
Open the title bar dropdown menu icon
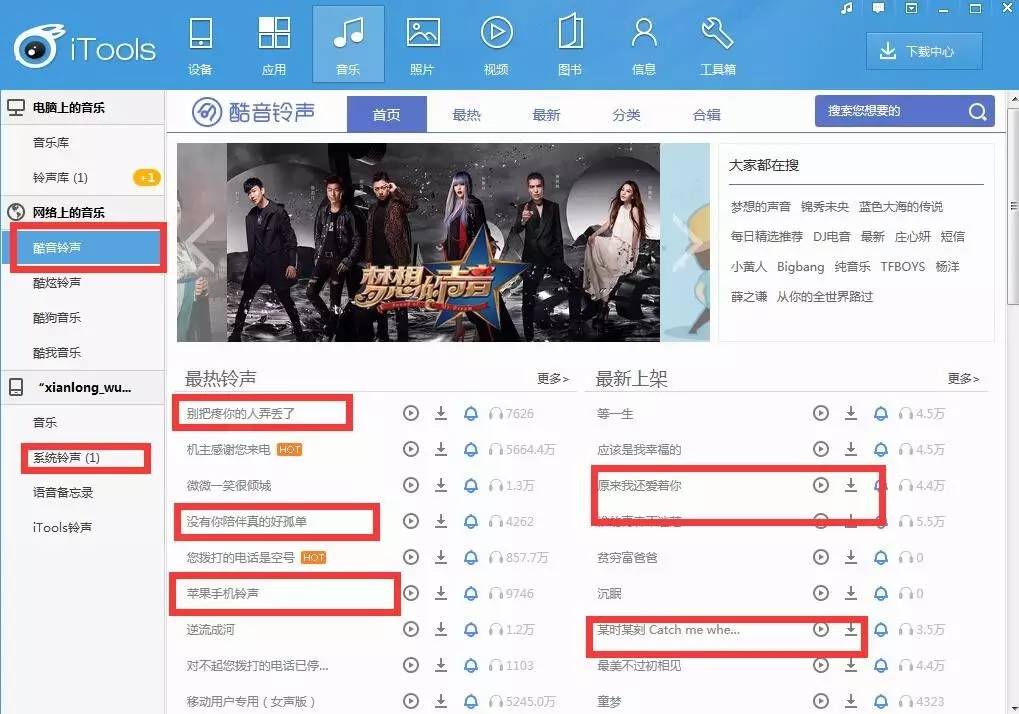(x=912, y=8)
